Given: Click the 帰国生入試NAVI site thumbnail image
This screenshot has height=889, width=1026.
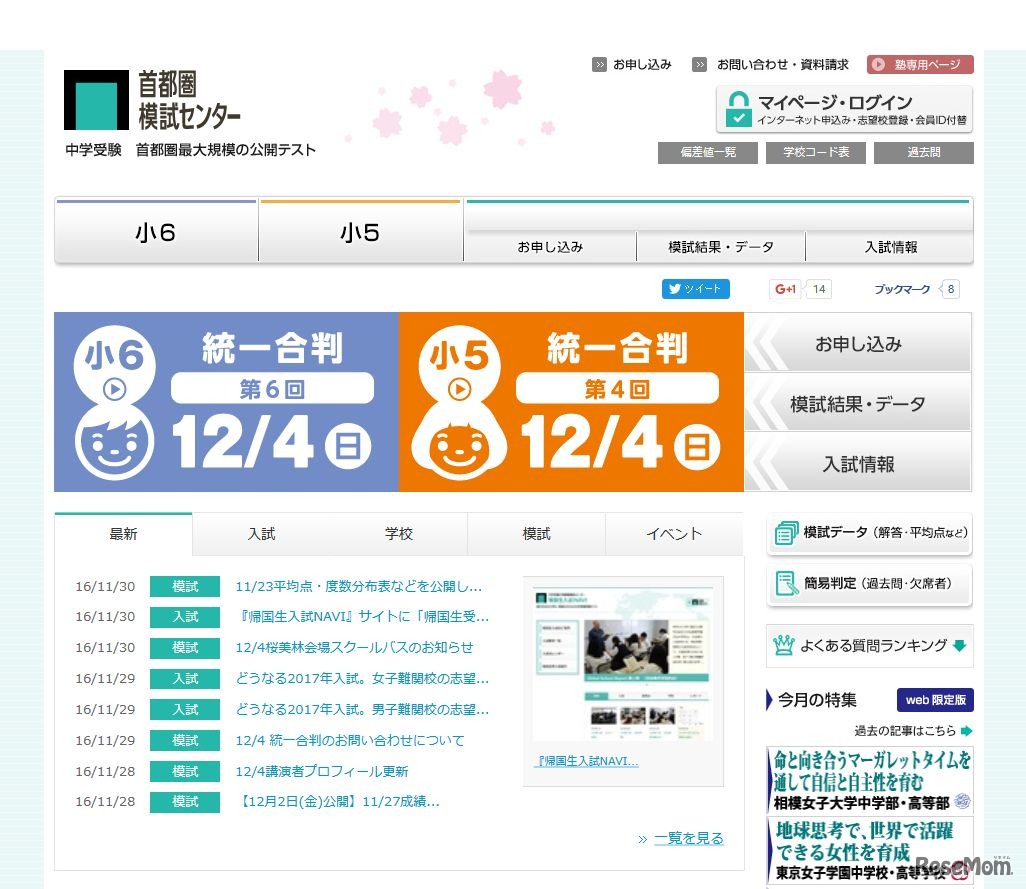Looking at the screenshot, I should pos(623,664).
